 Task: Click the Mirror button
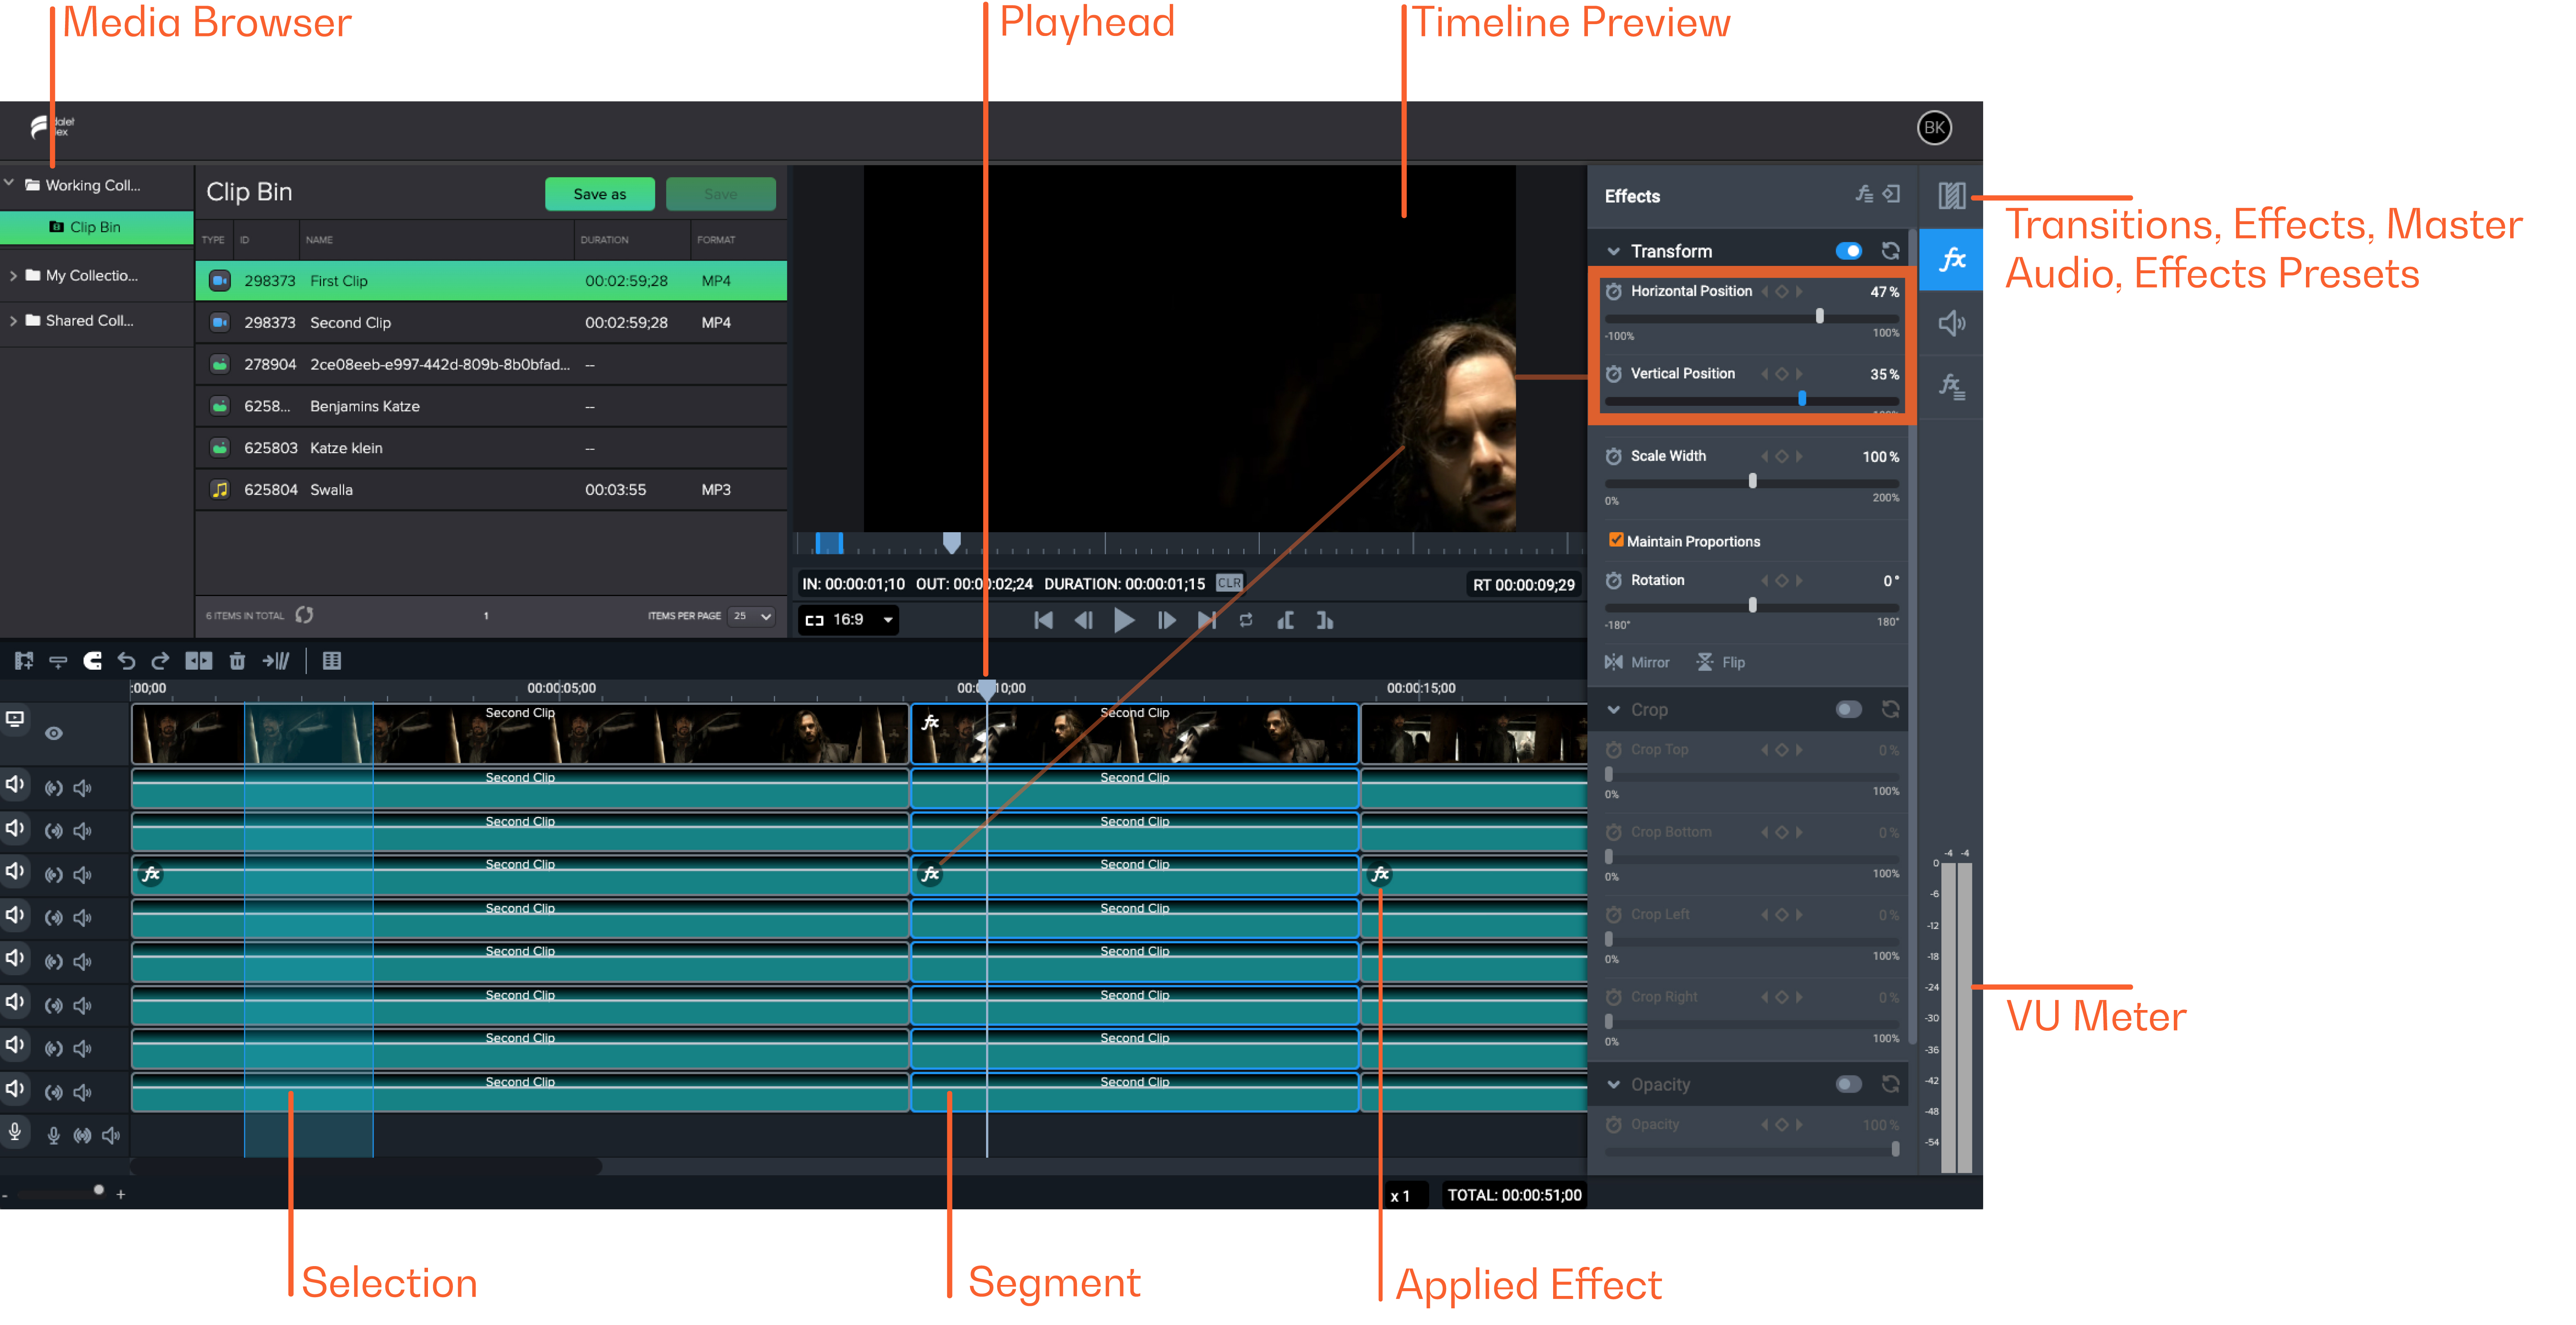point(1636,662)
